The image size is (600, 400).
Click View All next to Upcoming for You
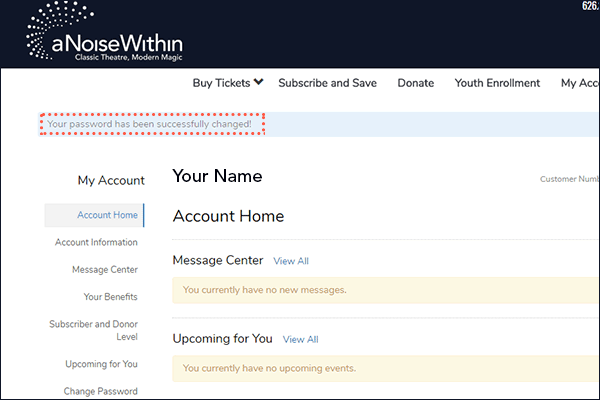pos(300,340)
